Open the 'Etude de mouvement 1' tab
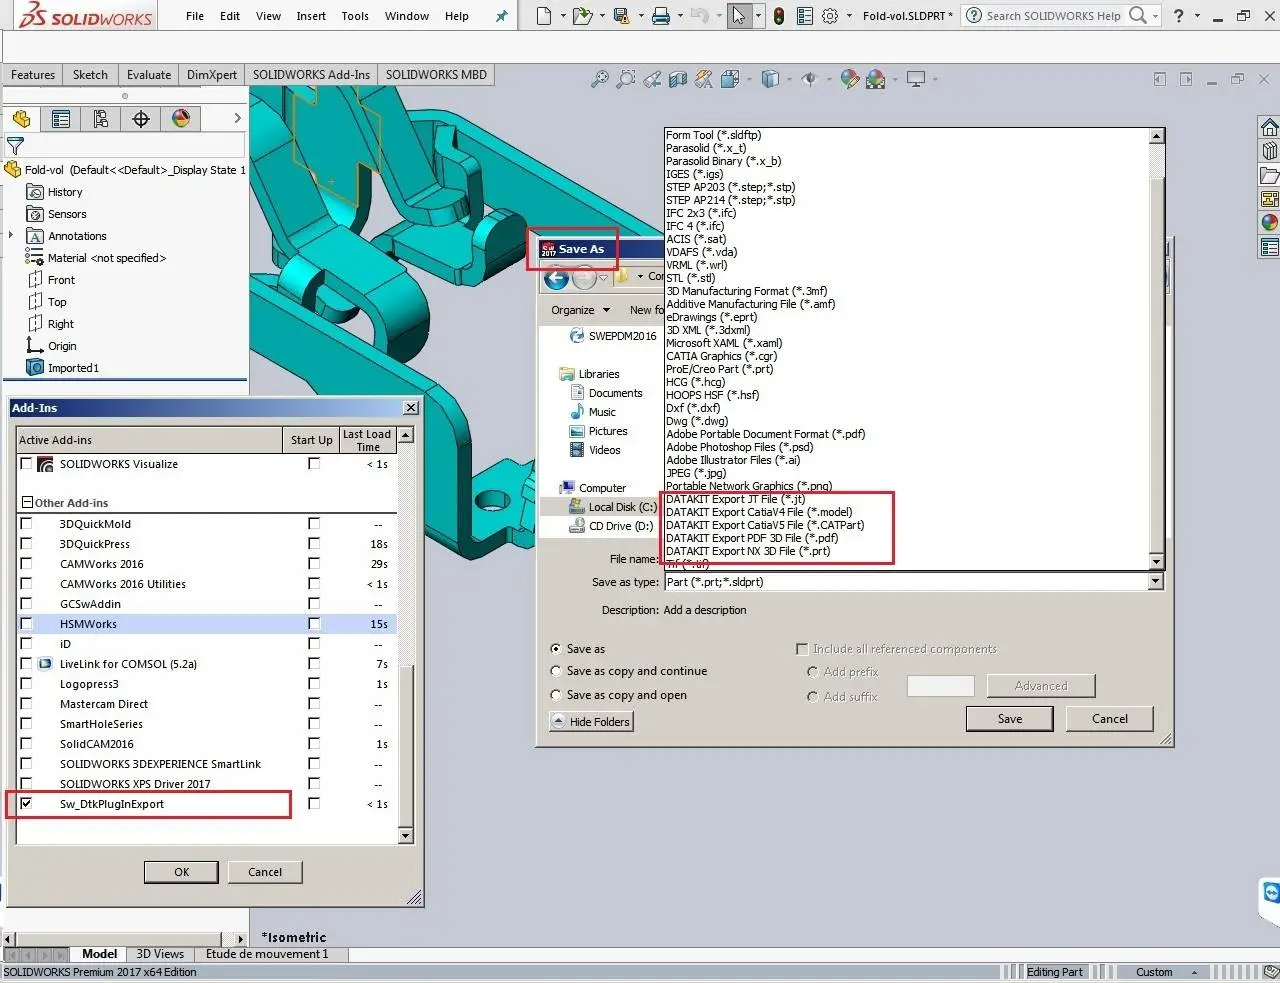Screen dimensions: 1280x983 pyautogui.click(x=267, y=954)
